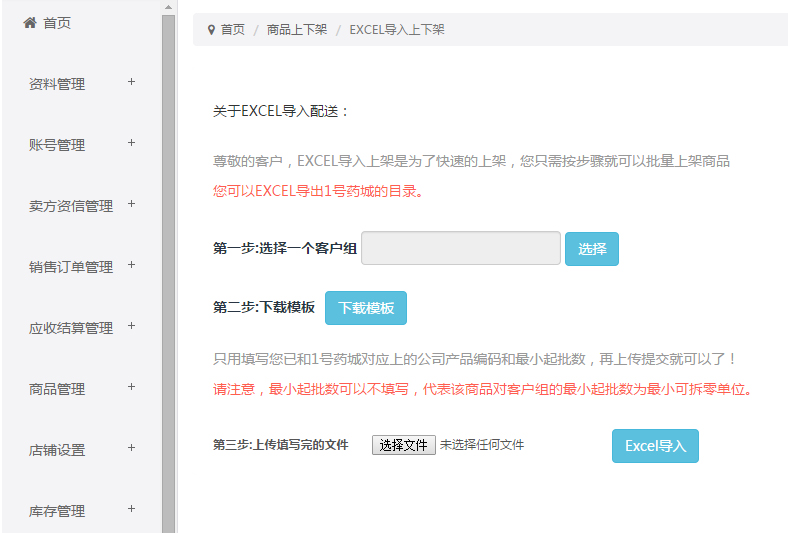
Task: Expand 资料管理 with plus icon
Action: pyautogui.click(x=131, y=82)
